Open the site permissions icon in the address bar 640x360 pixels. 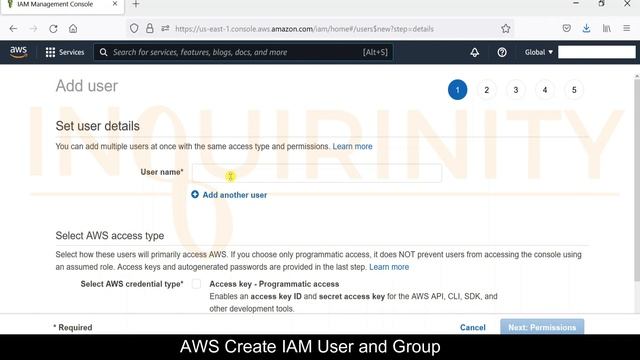pyautogui.click(x=165, y=28)
